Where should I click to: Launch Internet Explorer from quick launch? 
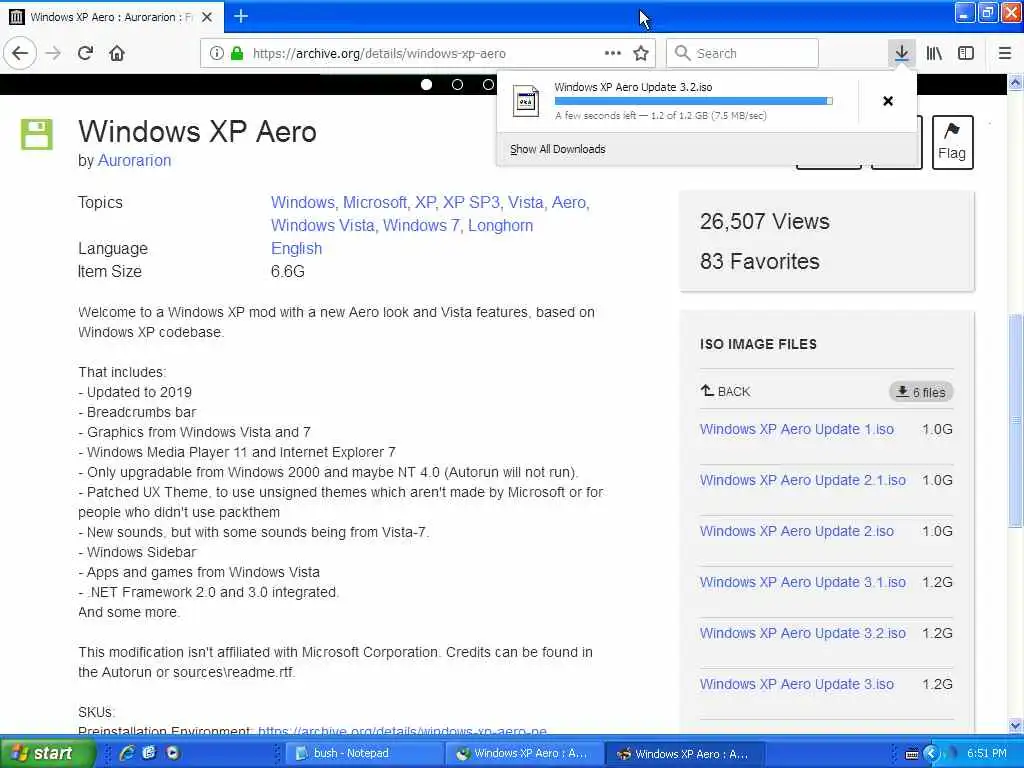[126, 753]
